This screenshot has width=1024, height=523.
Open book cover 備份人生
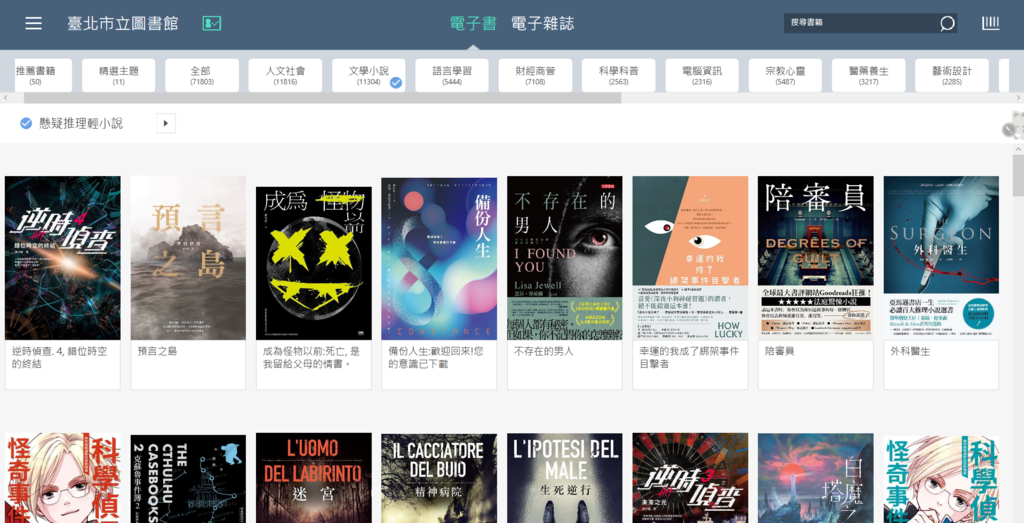click(x=439, y=259)
